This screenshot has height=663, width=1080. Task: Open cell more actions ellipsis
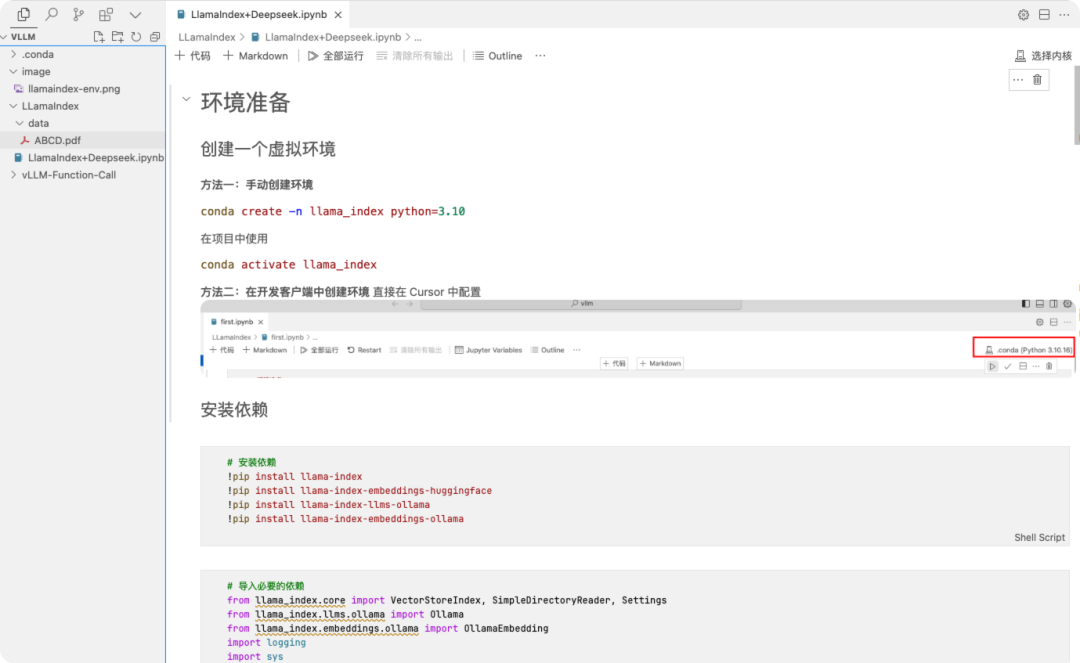tap(1018, 80)
